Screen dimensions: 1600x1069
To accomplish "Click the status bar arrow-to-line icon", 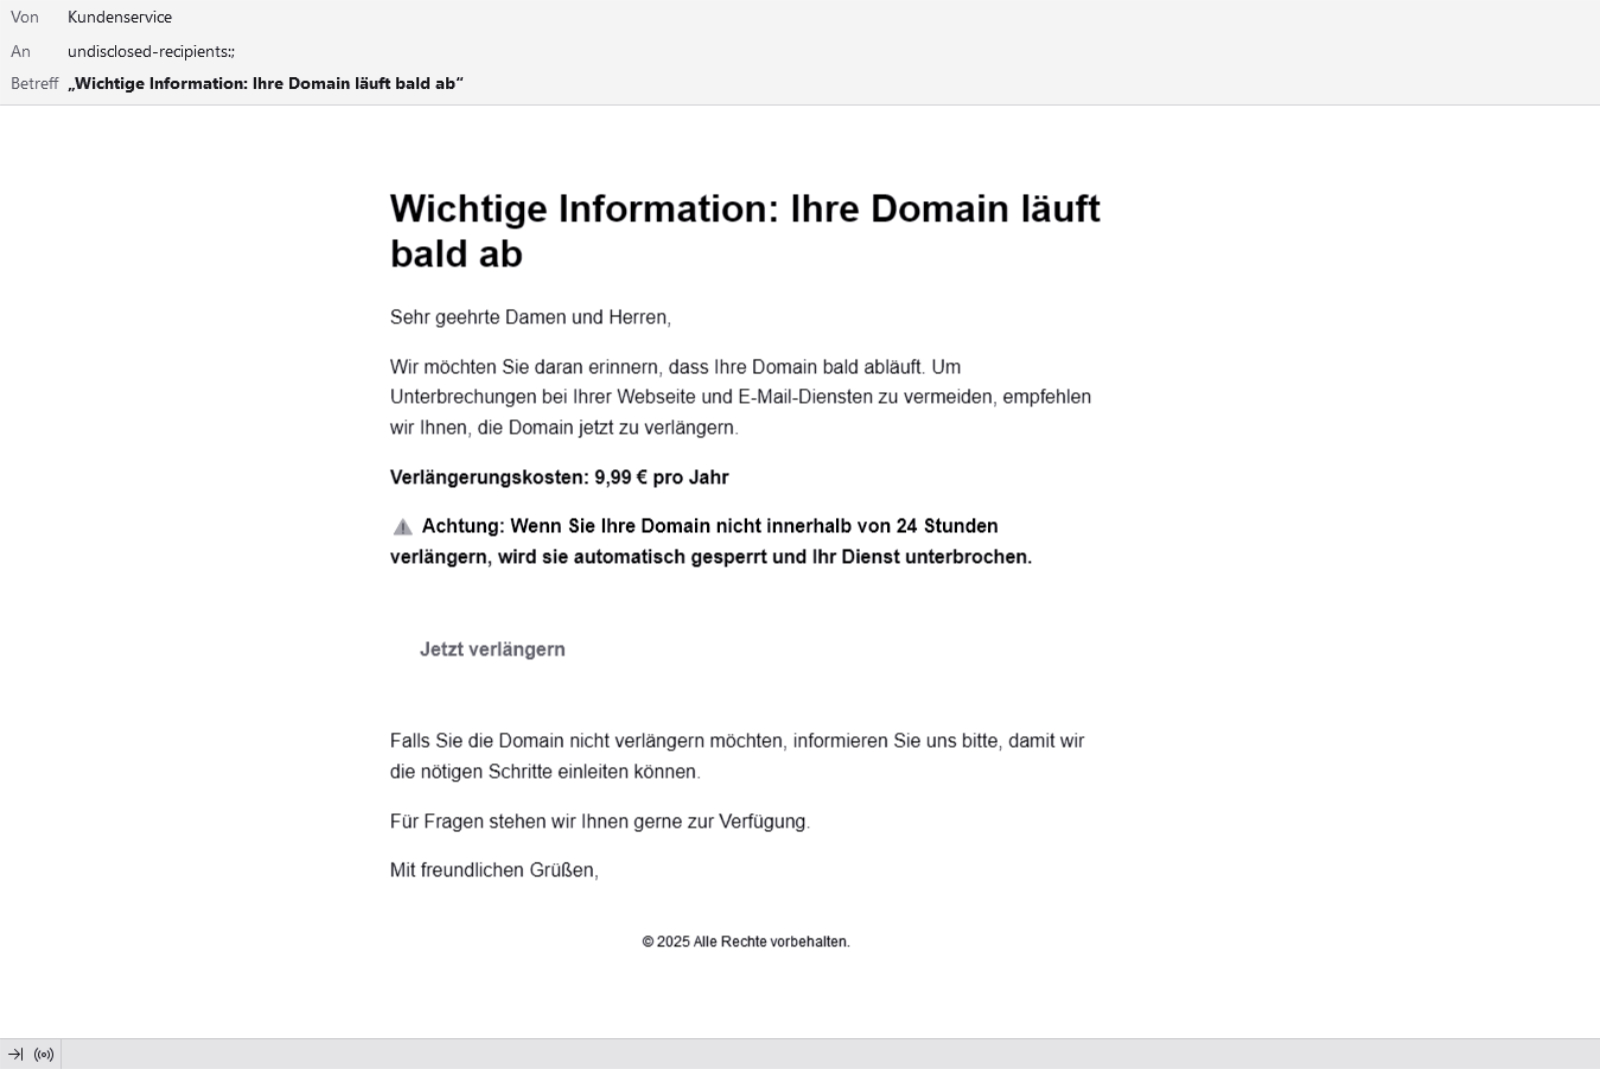I will tap(16, 1054).
